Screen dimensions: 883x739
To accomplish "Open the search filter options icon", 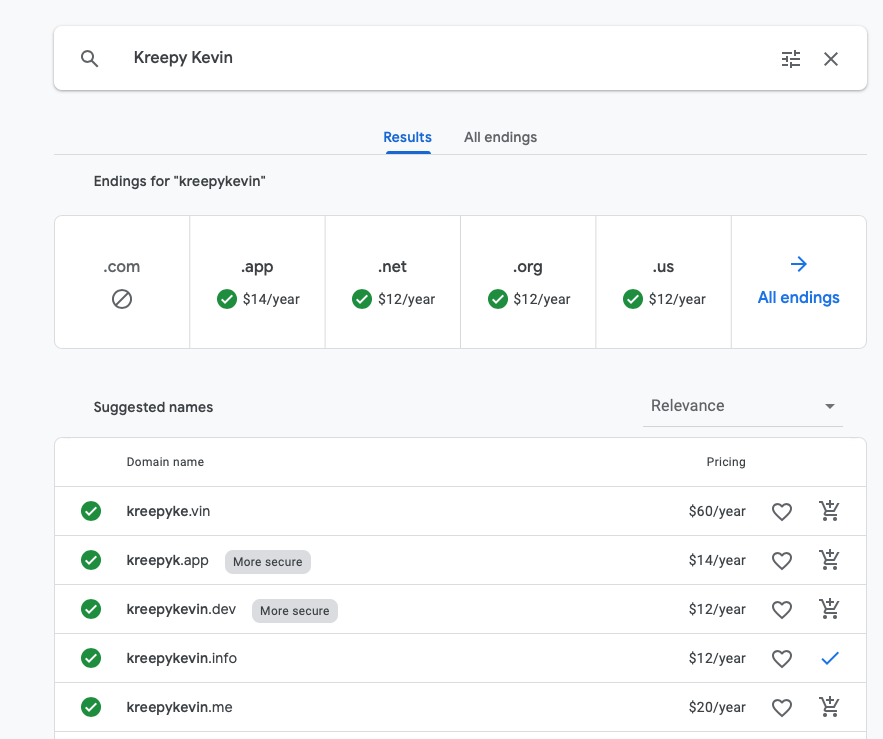I will pos(791,59).
